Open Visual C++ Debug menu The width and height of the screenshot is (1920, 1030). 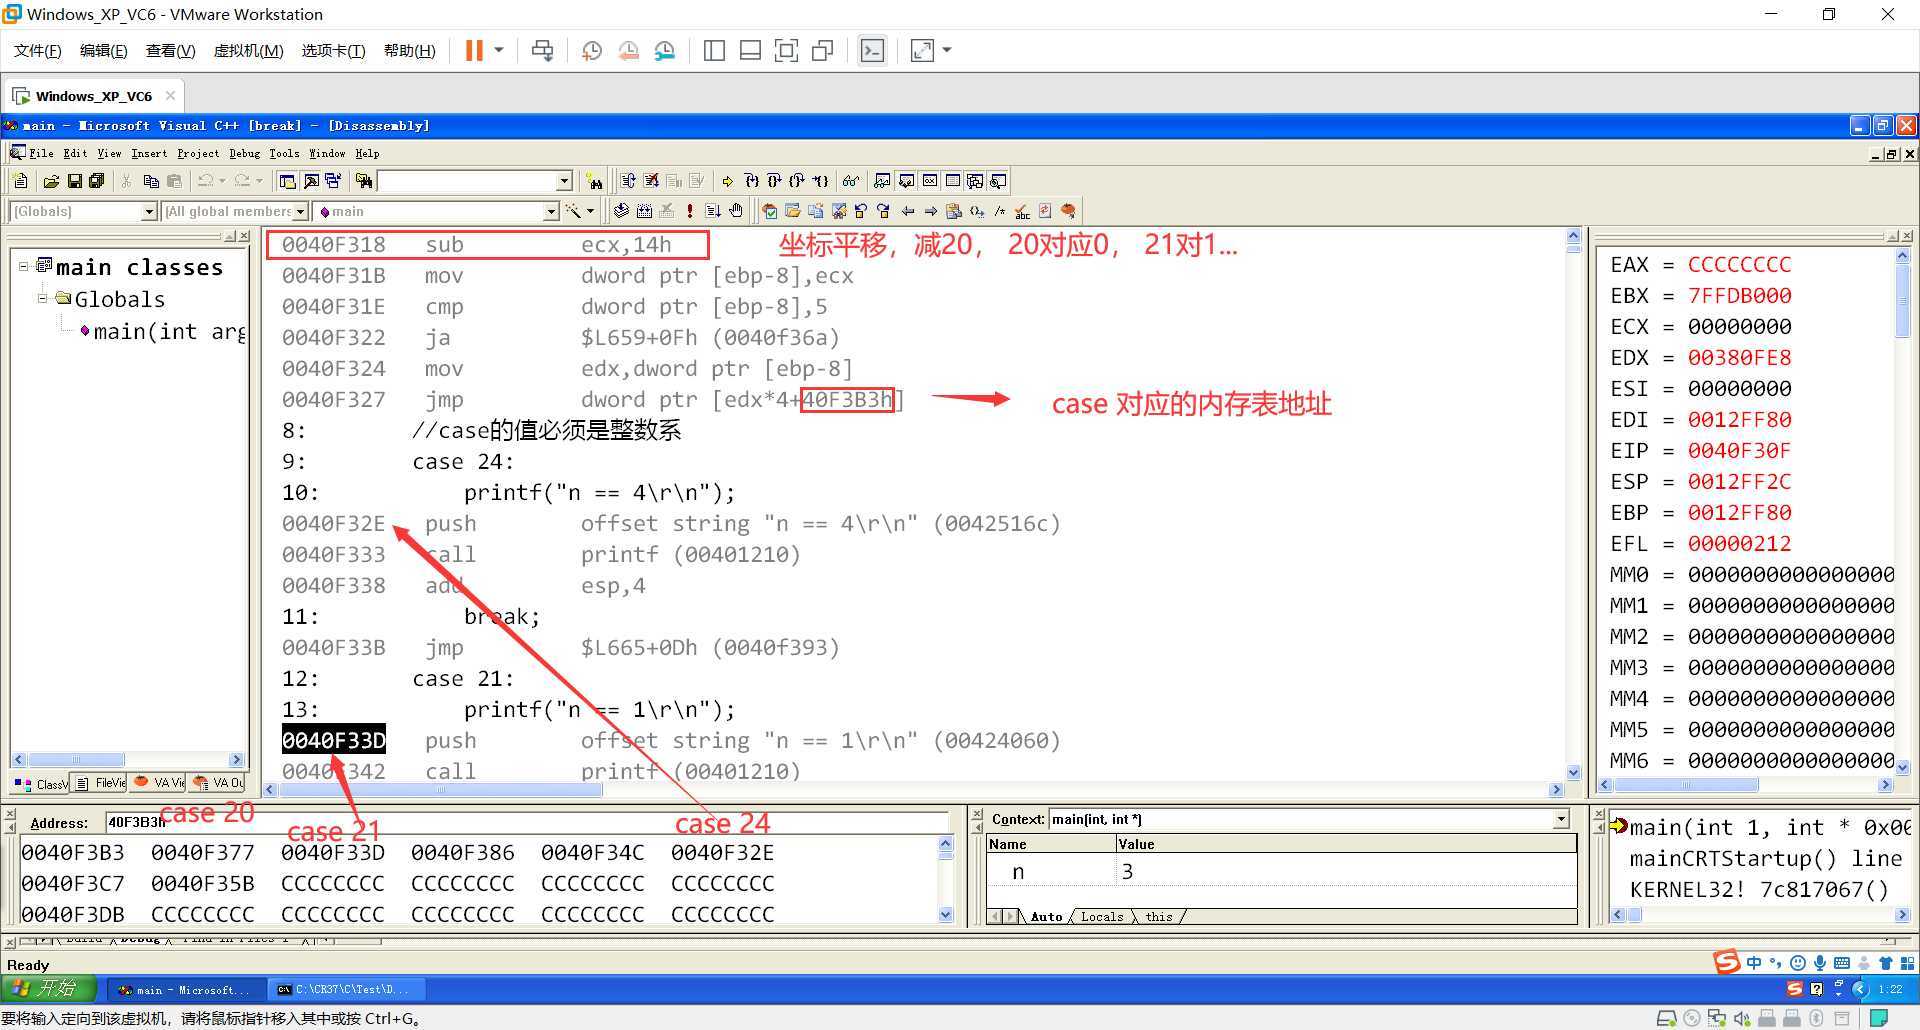tap(244, 153)
